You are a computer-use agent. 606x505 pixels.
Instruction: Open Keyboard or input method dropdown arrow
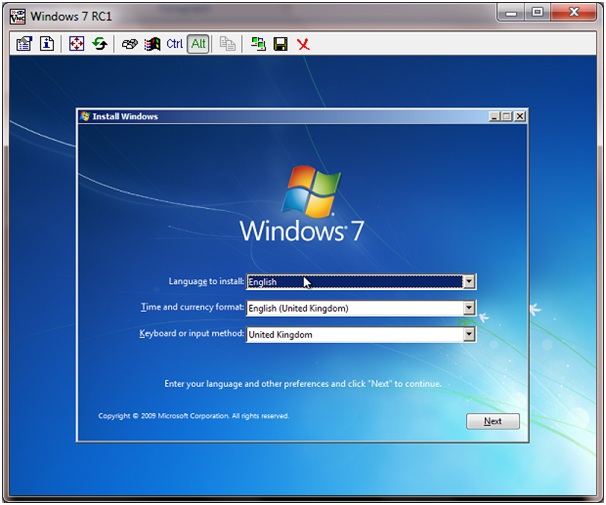pos(469,334)
